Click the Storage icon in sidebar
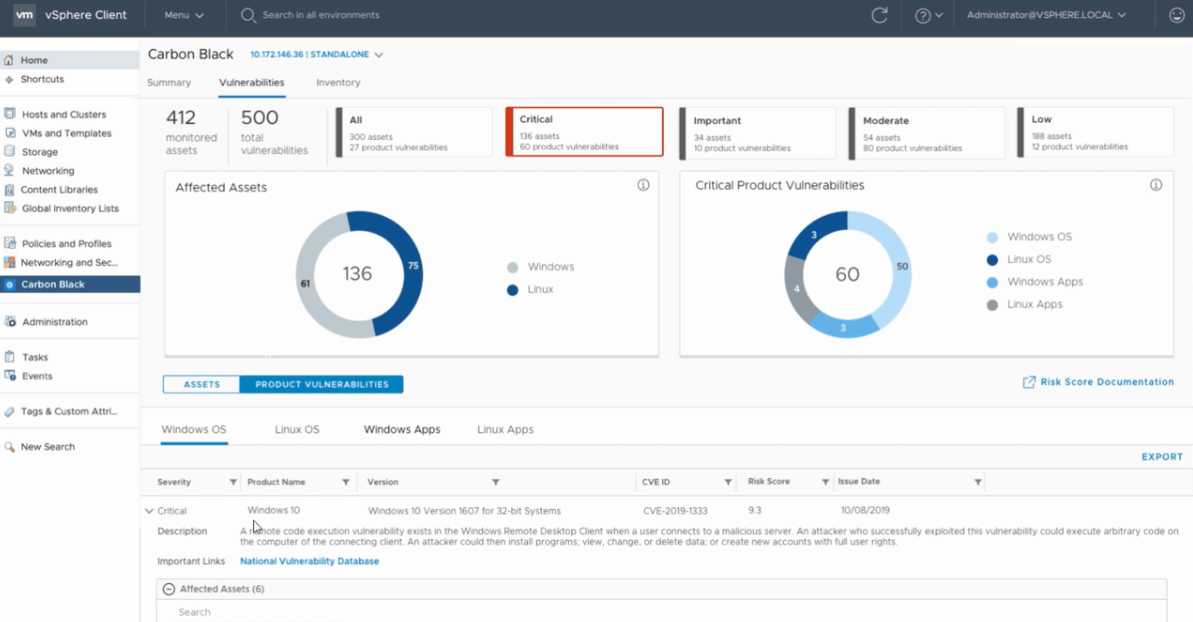The height and width of the screenshot is (622, 1193). [x=10, y=151]
